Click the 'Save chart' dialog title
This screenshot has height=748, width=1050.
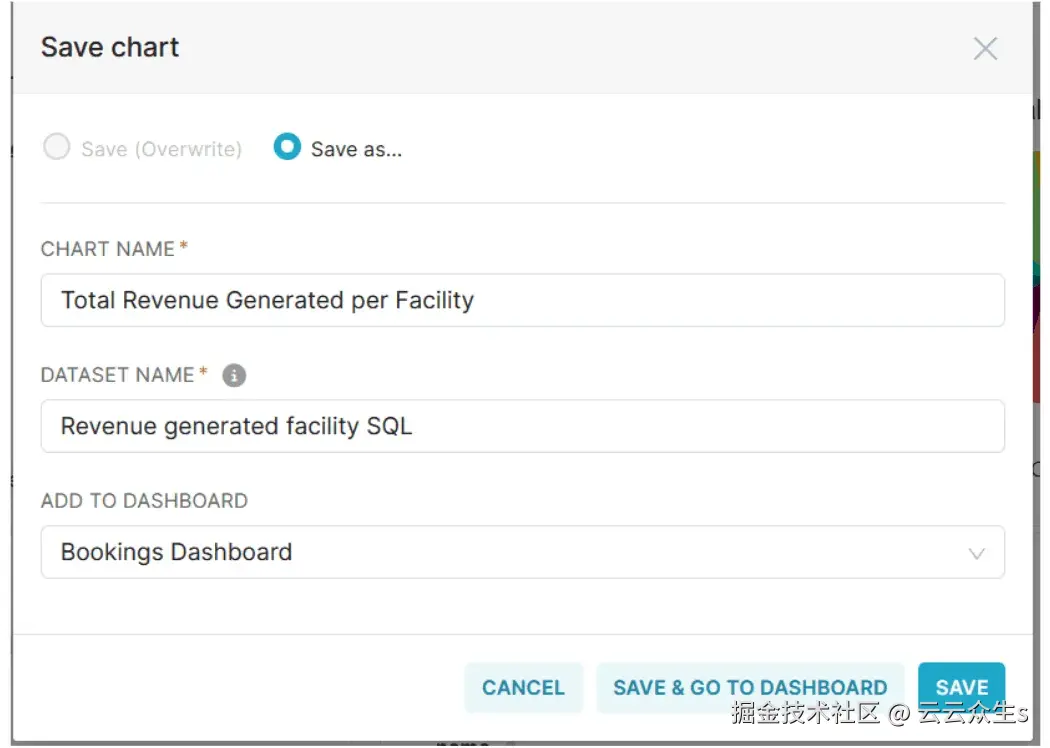[110, 47]
